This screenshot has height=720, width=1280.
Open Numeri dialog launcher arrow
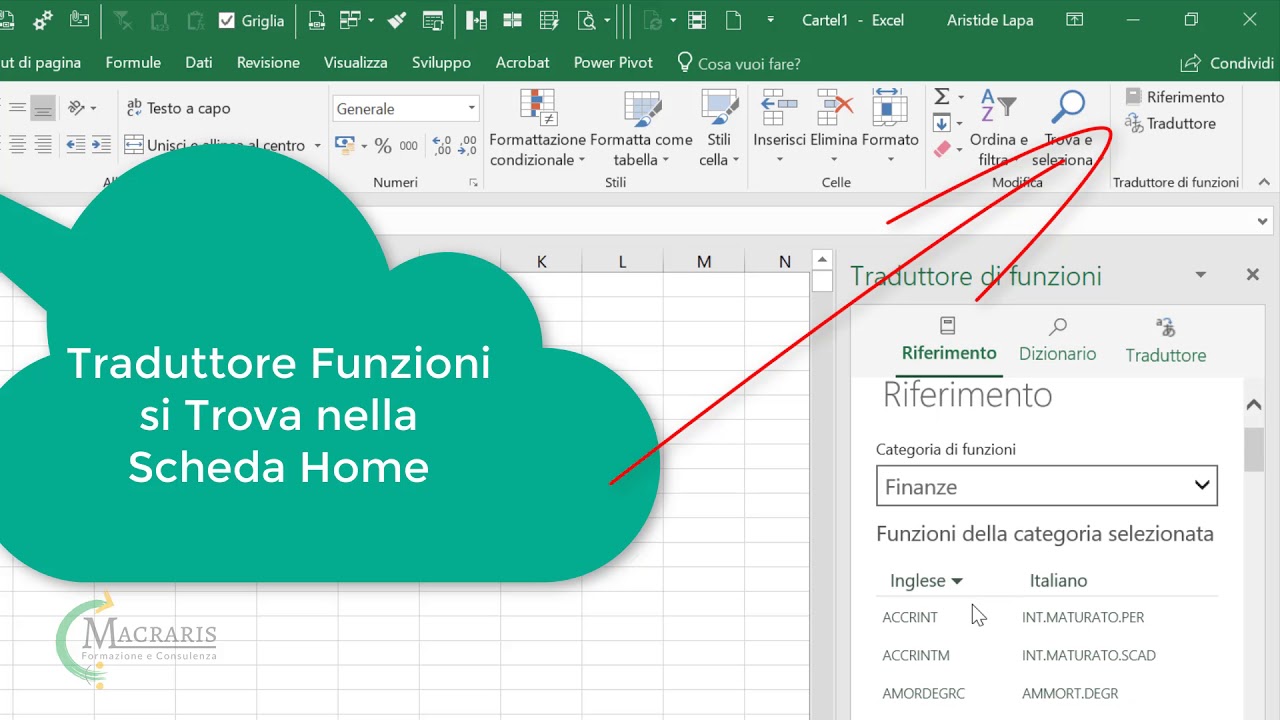[x=473, y=183]
